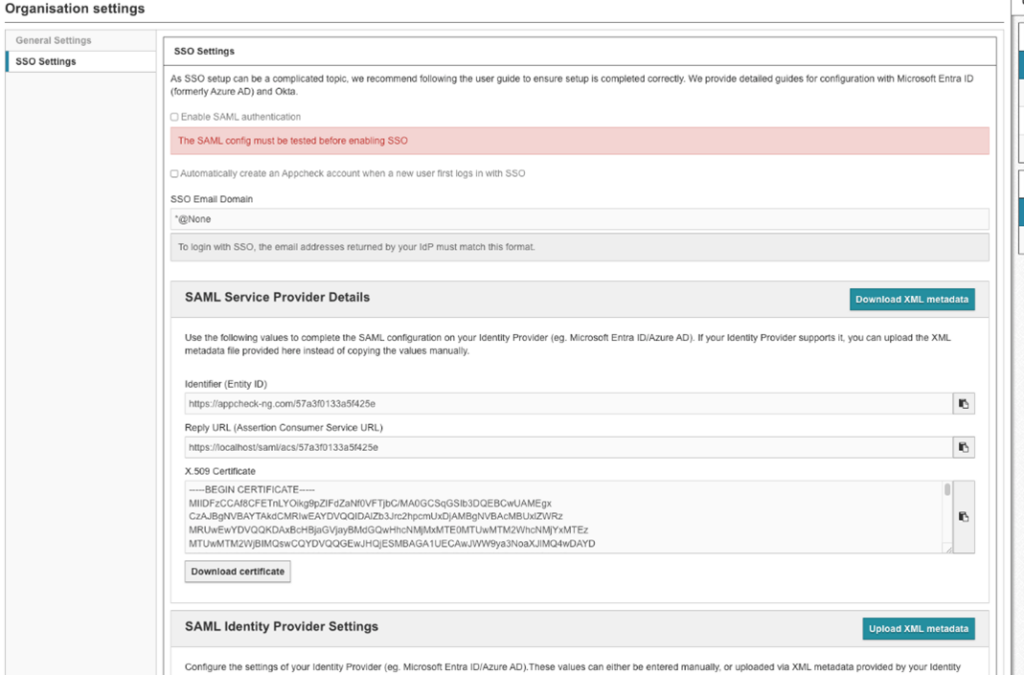
Task: Click the certificate box scrollbar up arrow
Action: (947, 485)
